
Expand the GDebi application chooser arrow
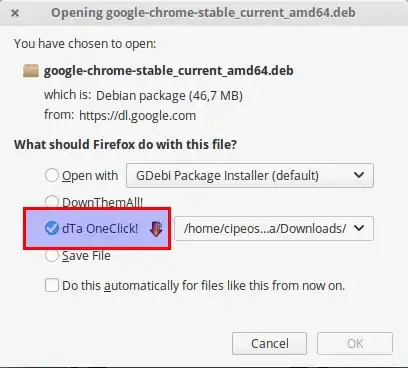359,175
